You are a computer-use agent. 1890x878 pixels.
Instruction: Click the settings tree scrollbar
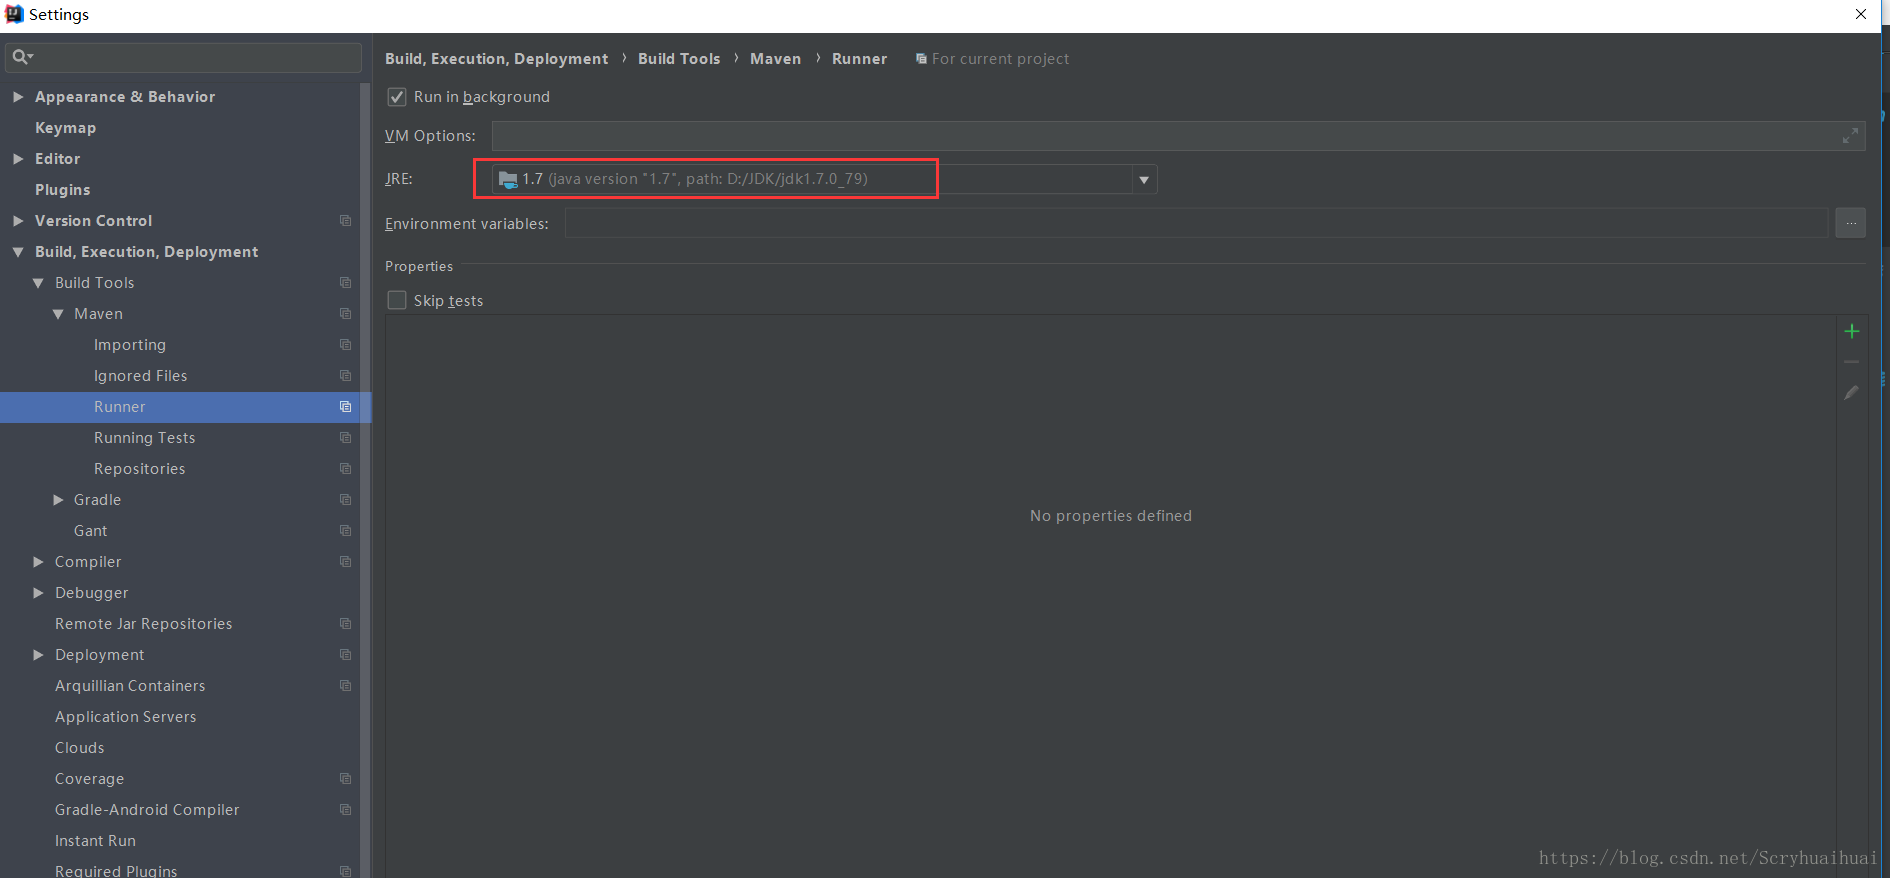tap(365, 480)
